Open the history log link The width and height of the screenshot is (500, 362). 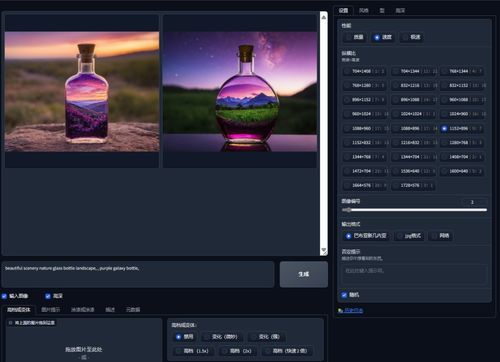(x=354, y=310)
